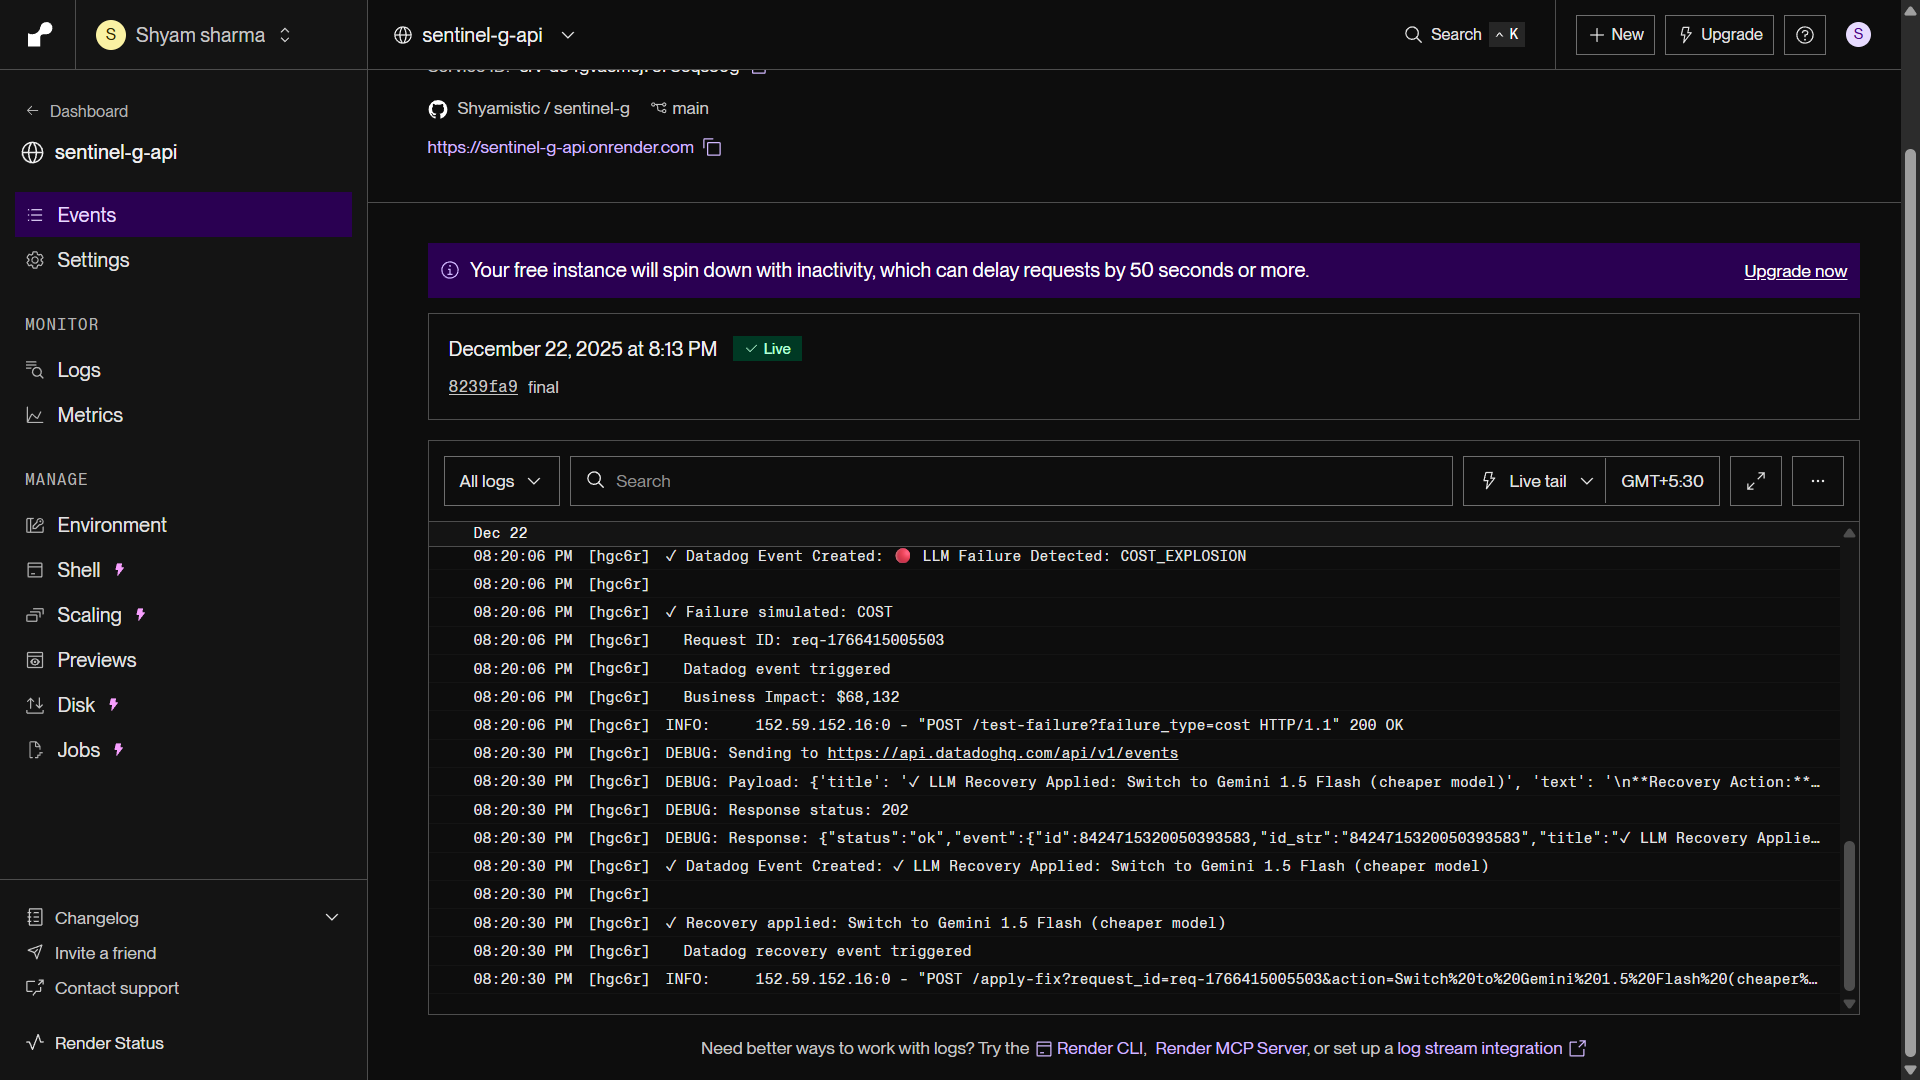
Task: Expand the Changelog section
Action: (332, 918)
